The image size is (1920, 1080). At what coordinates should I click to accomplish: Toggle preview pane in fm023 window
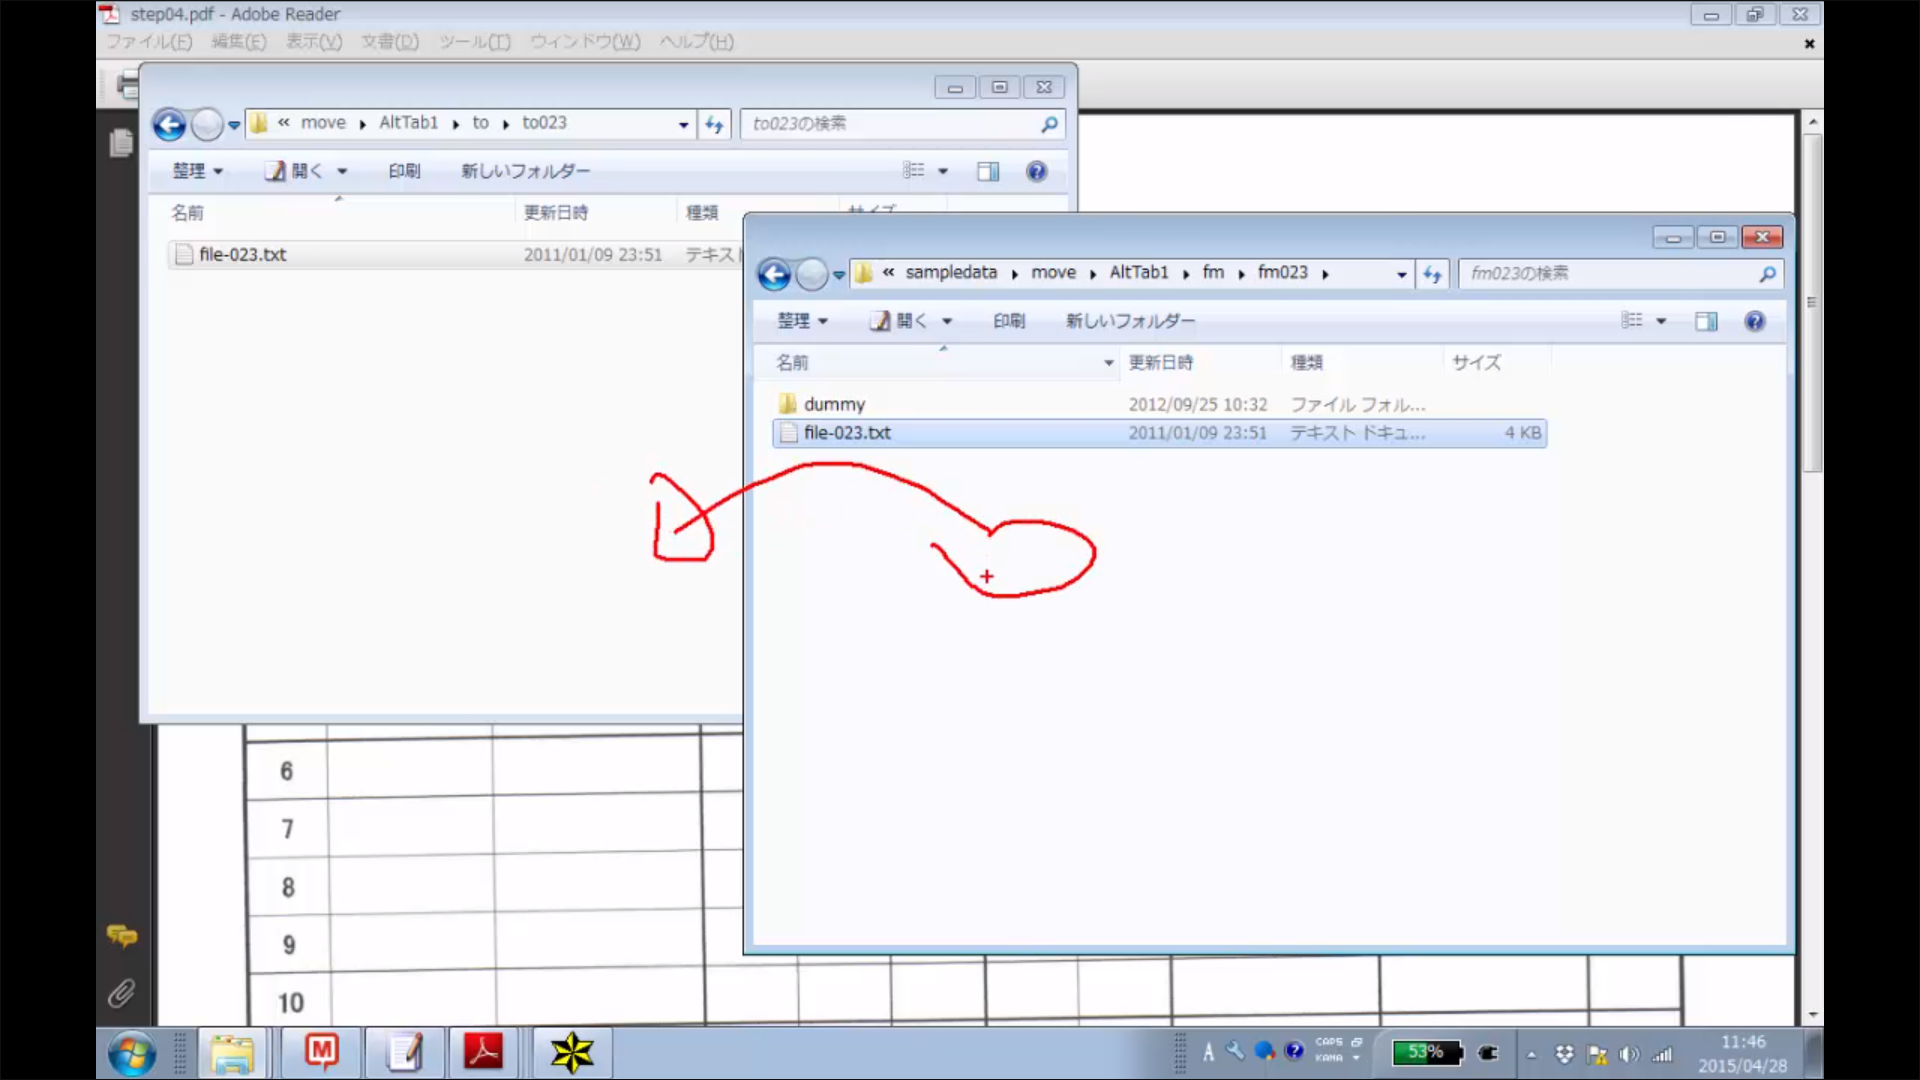click(x=1706, y=321)
